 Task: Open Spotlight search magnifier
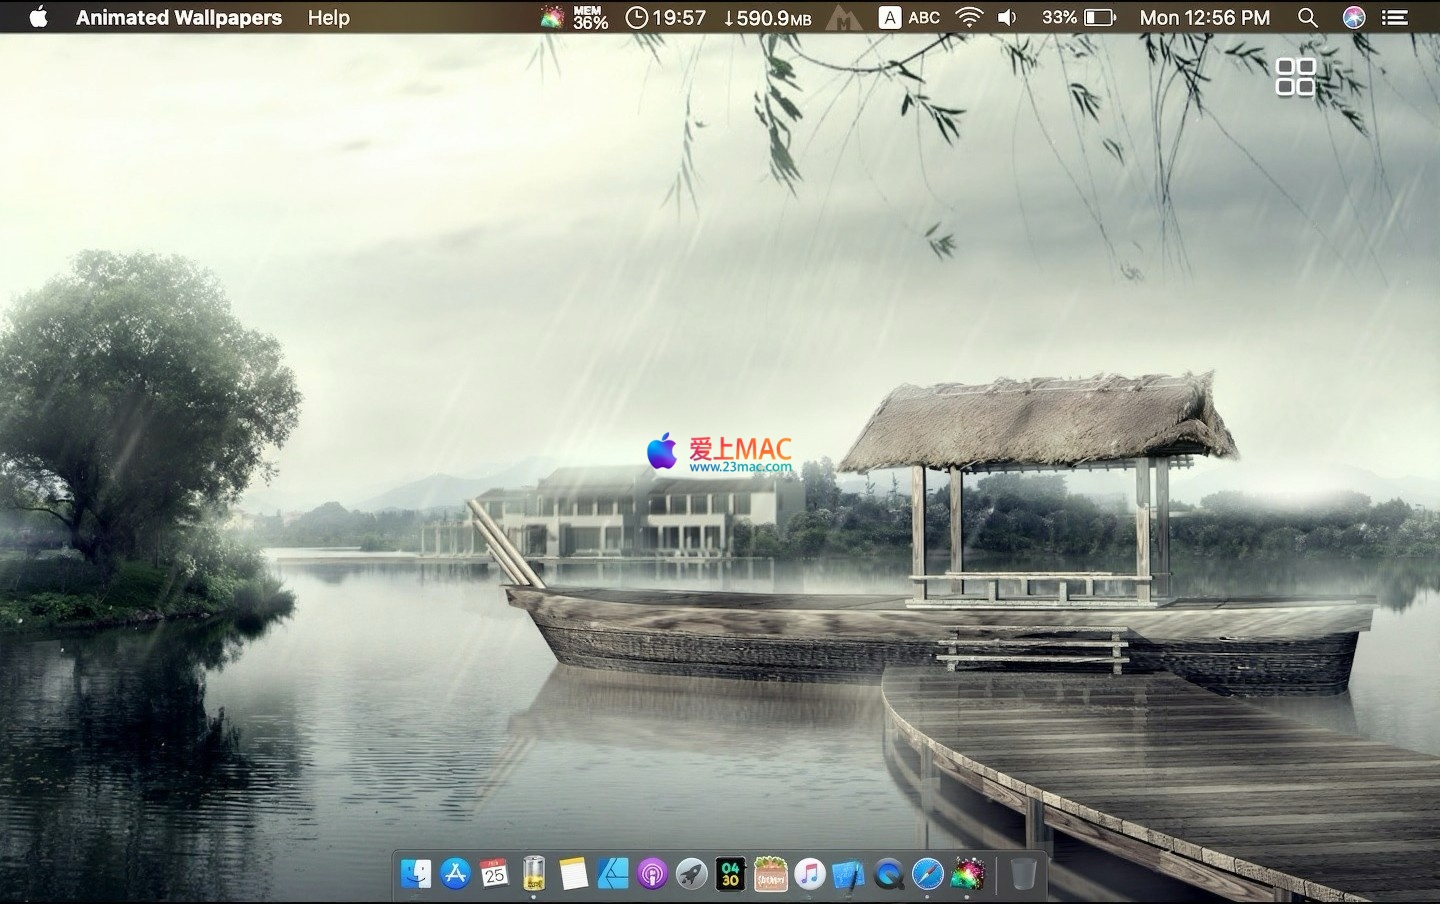coord(1307,17)
